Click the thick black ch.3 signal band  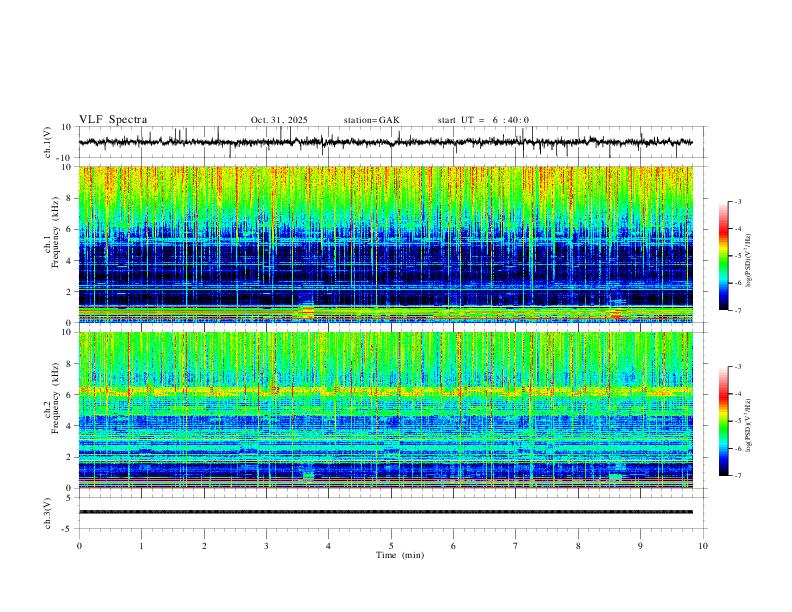point(385,512)
